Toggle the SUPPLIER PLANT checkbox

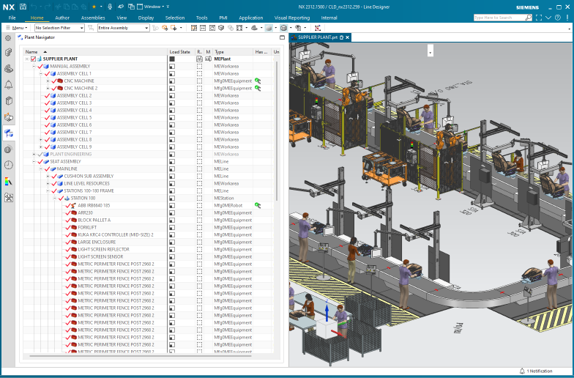[33, 59]
